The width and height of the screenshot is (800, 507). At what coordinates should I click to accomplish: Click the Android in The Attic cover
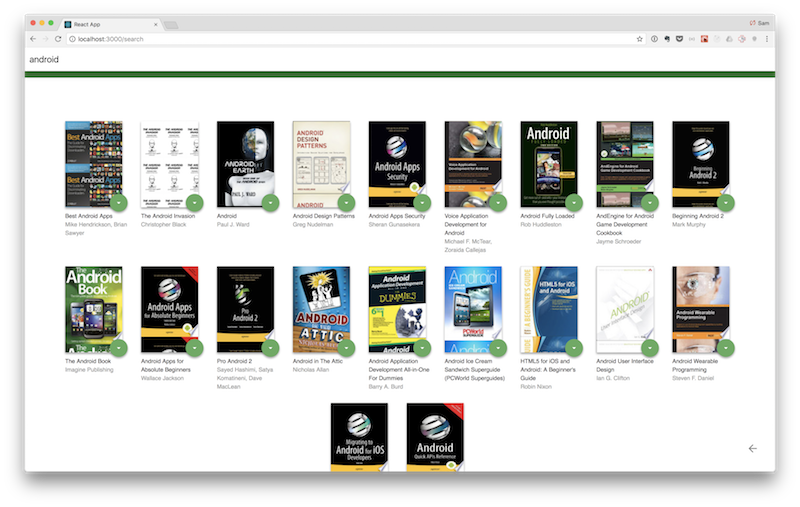point(321,310)
